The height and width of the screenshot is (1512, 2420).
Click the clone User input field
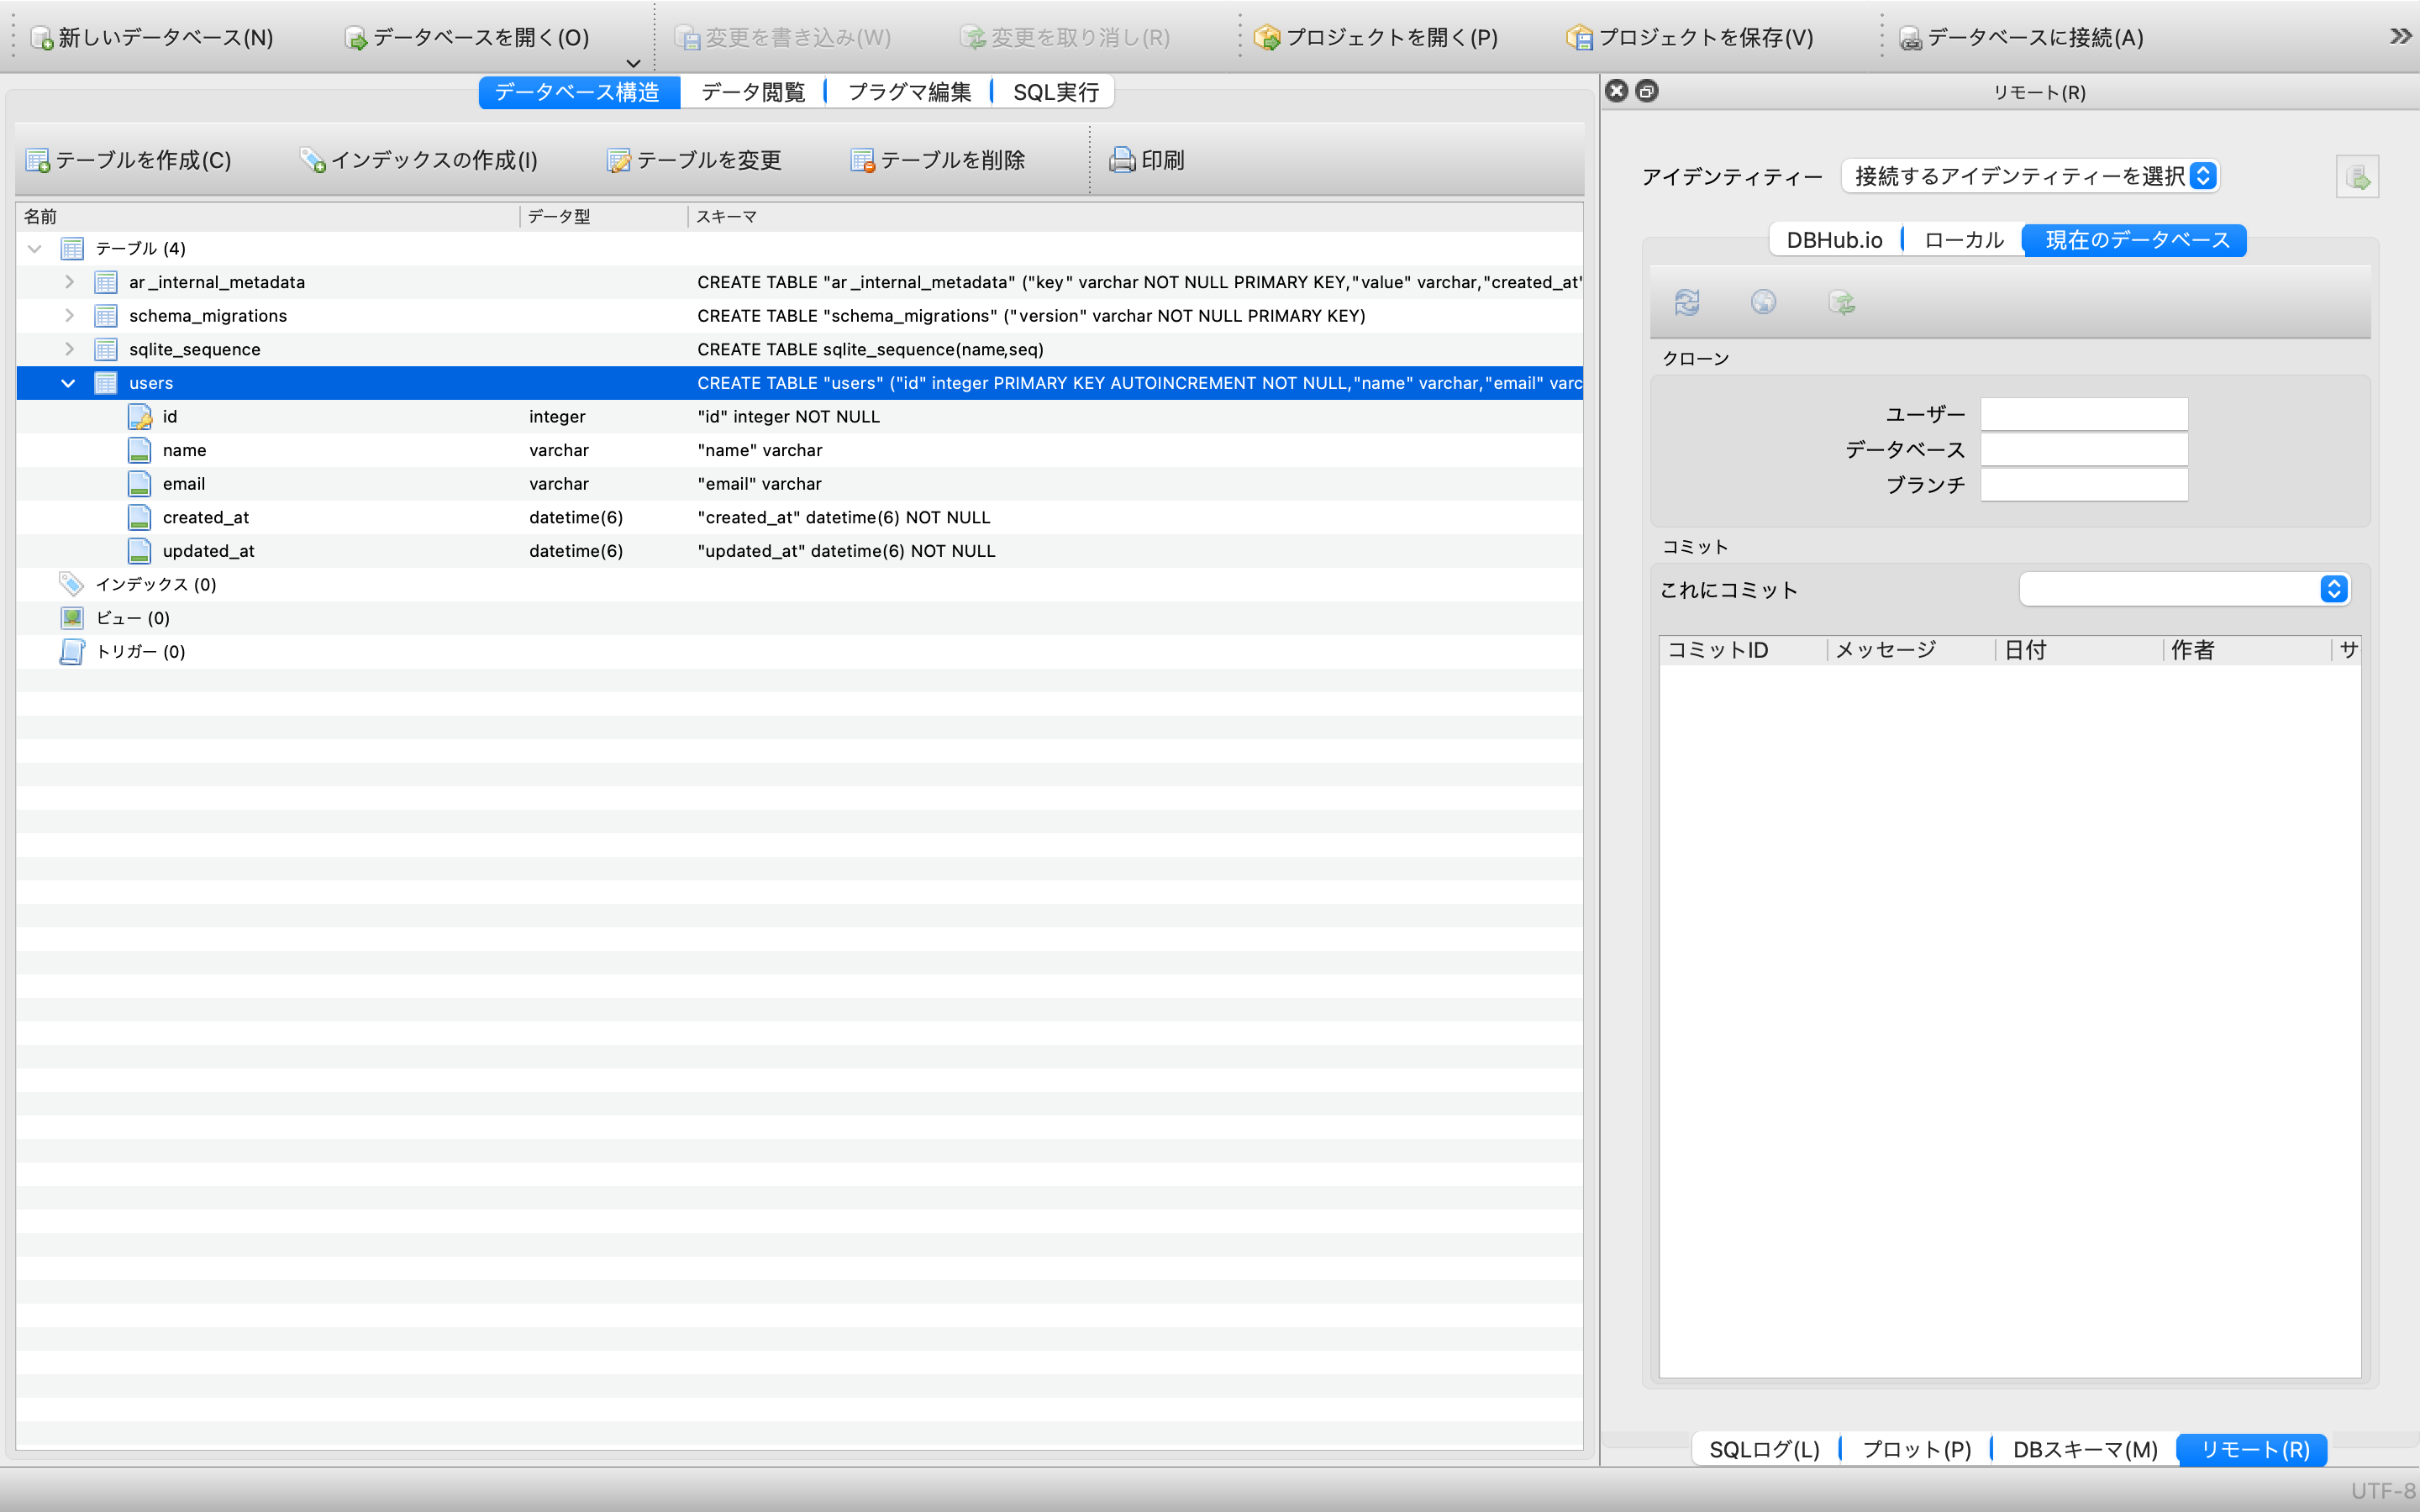[x=2084, y=414]
